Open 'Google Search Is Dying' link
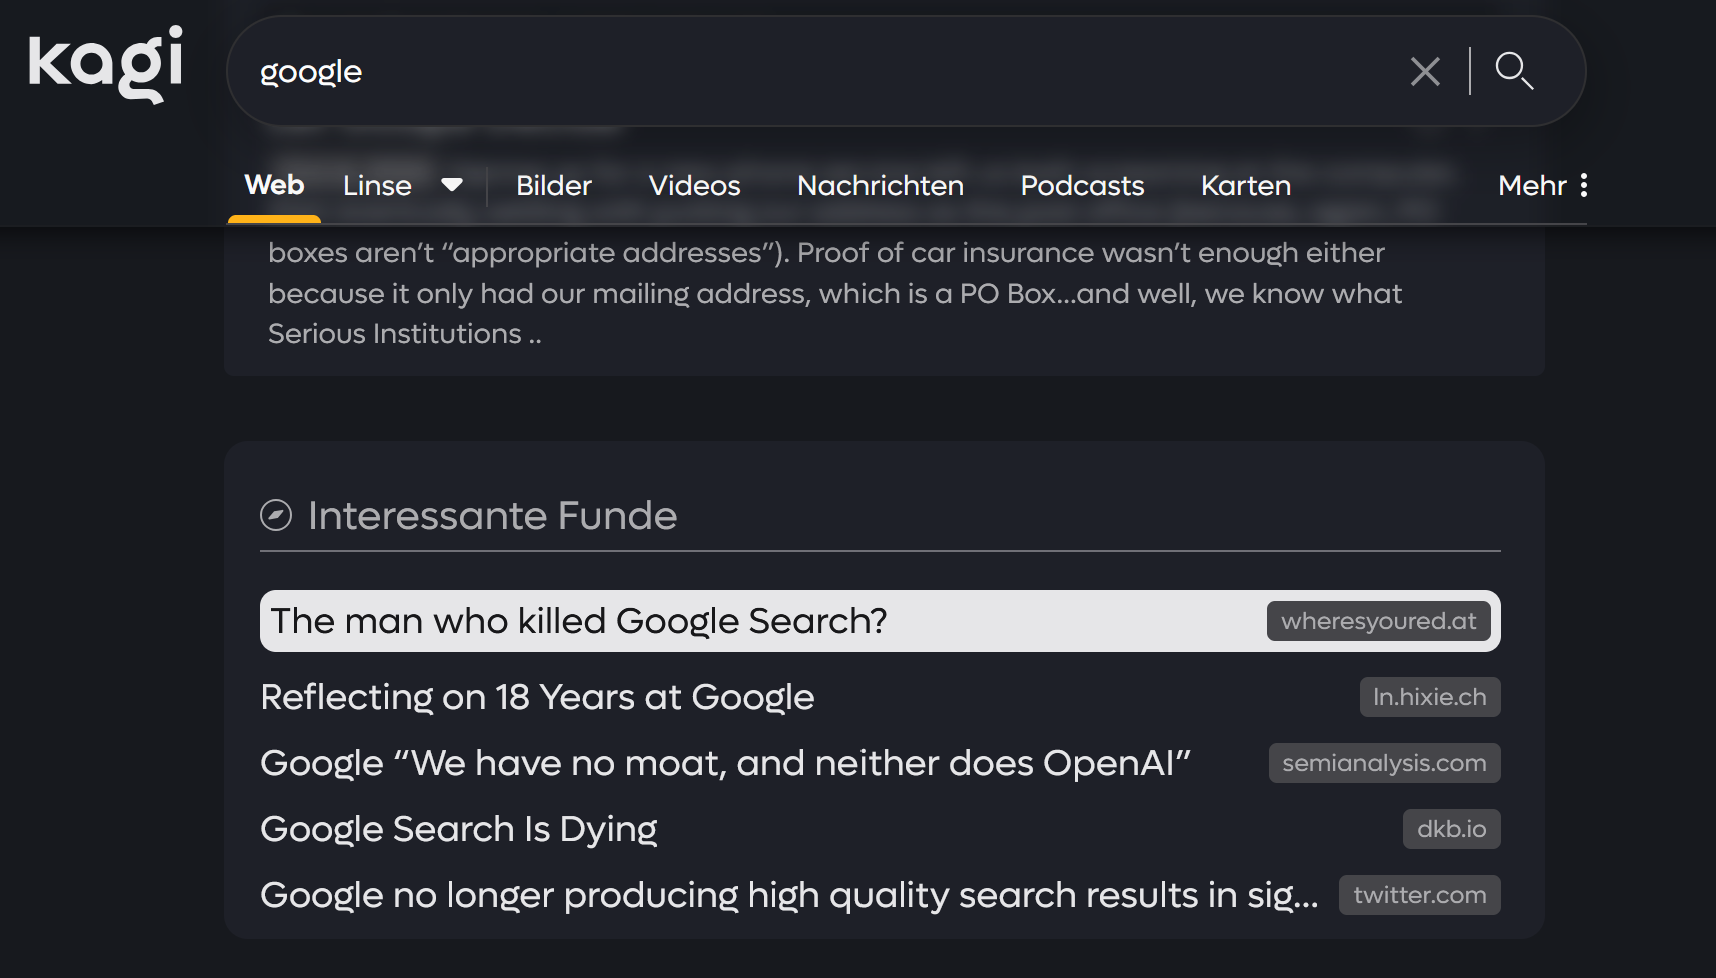The height and width of the screenshot is (978, 1716). (458, 829)
